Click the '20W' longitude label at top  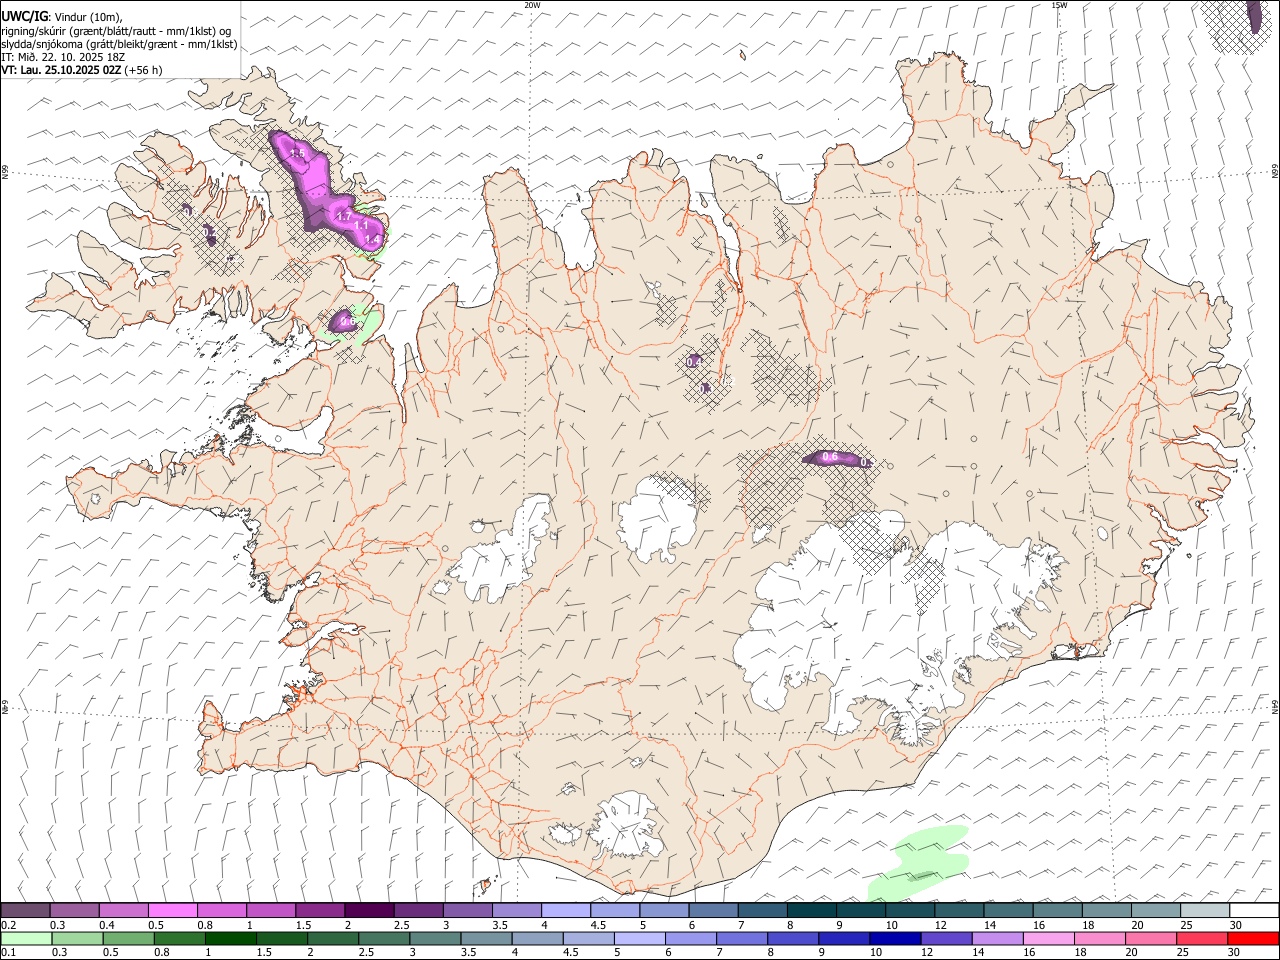pyautogui.click(x=532, y=5)
